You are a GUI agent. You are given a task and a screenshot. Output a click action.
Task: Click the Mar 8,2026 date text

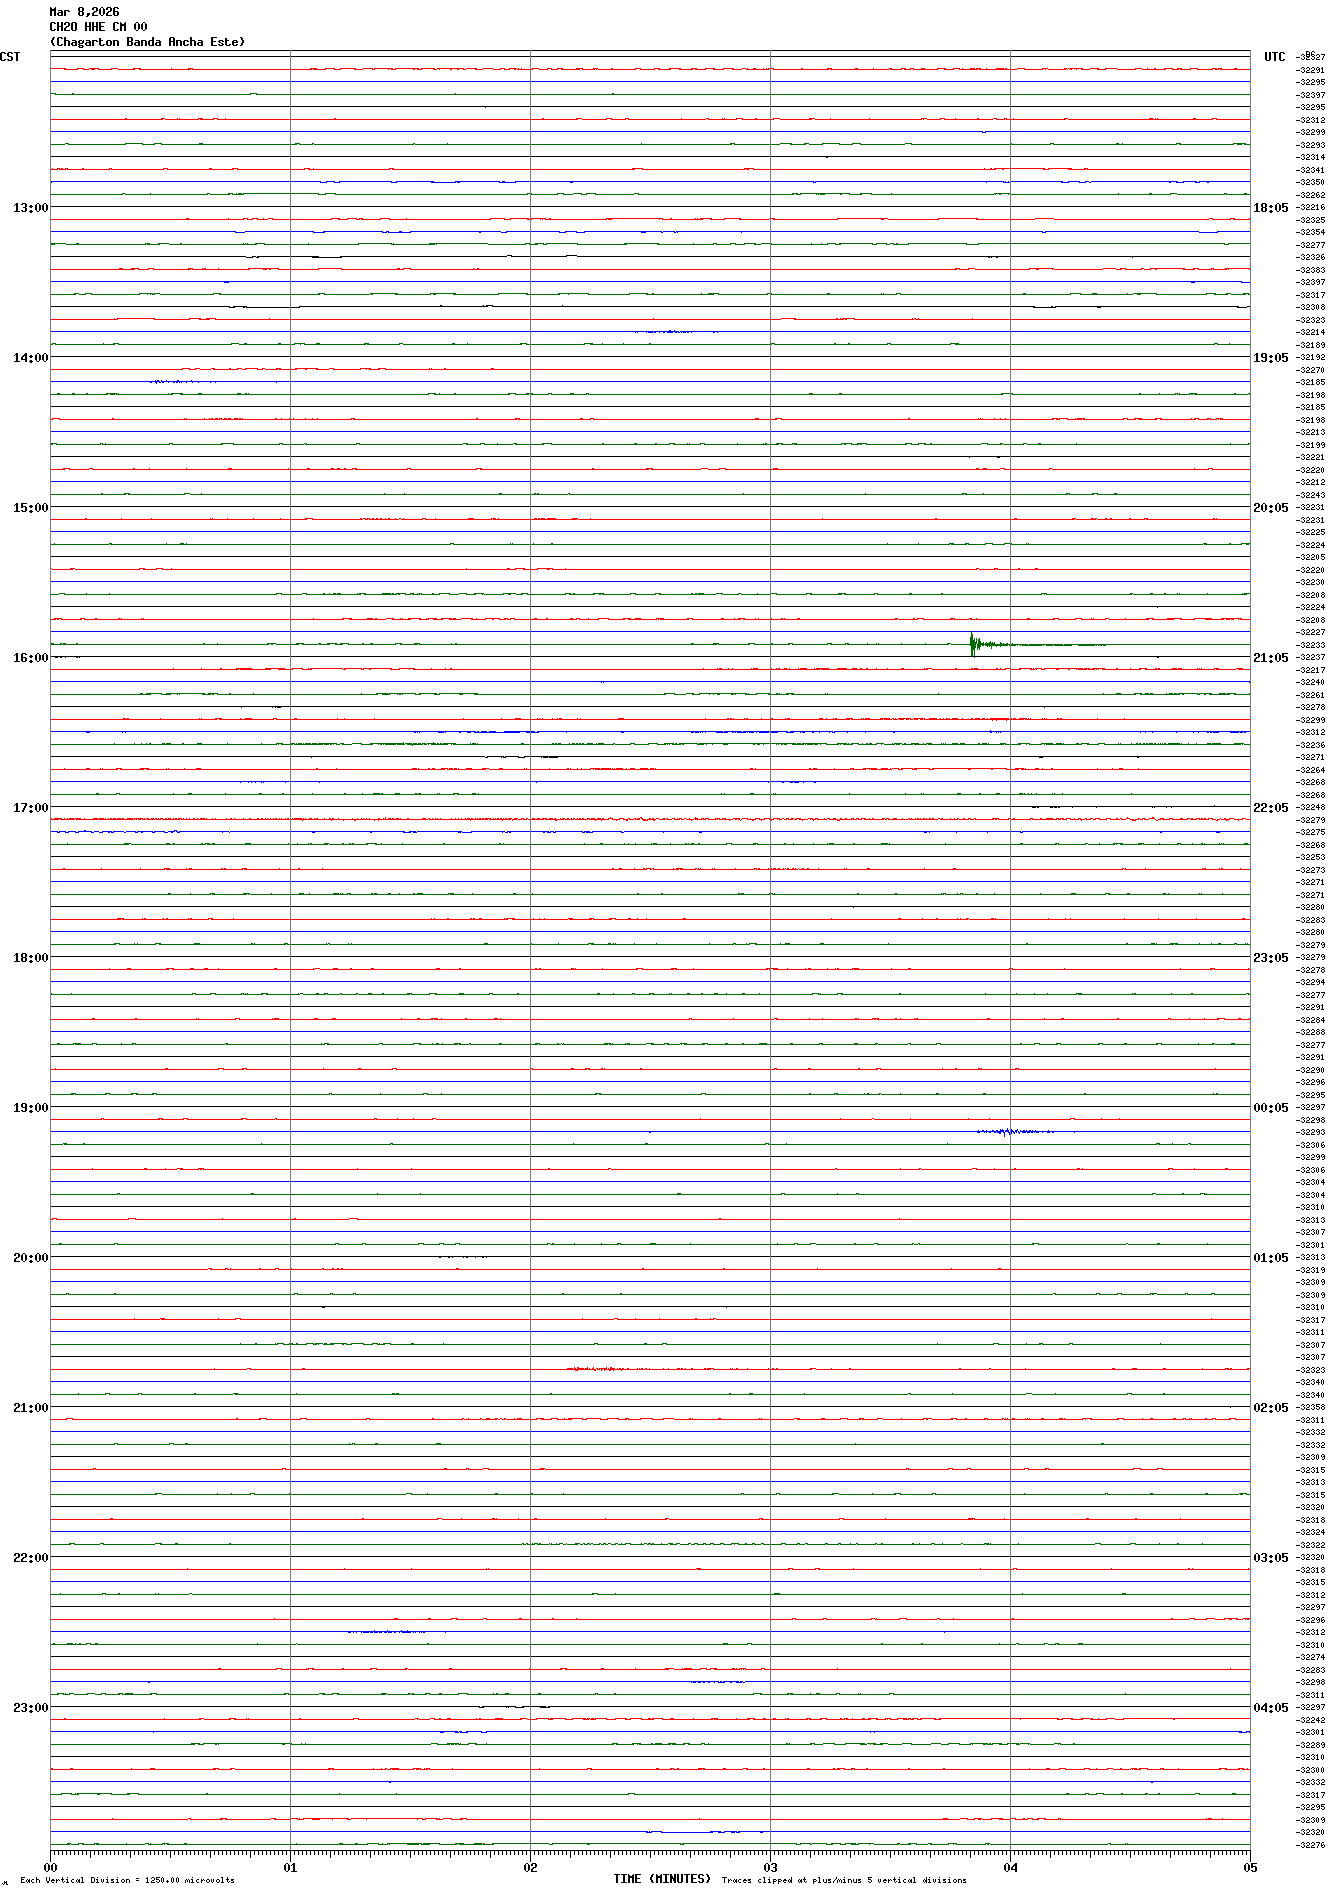tap(84, 12)
